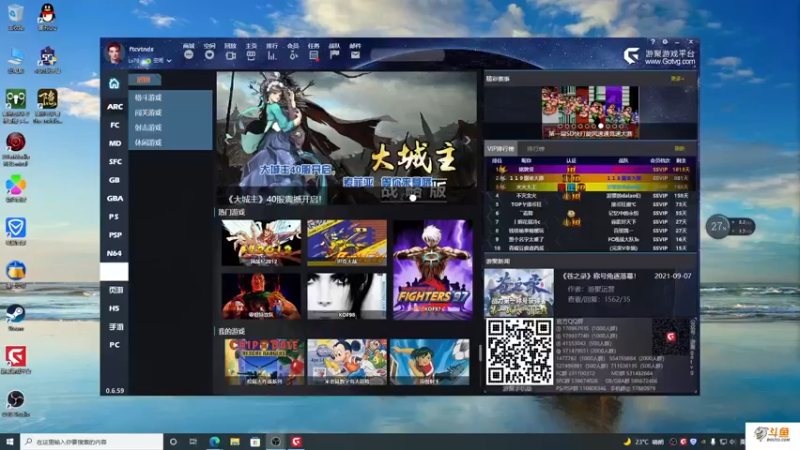800x450 pixels.
Task: Open the 苍之录 news thumbnail
Action: (519, 292)
